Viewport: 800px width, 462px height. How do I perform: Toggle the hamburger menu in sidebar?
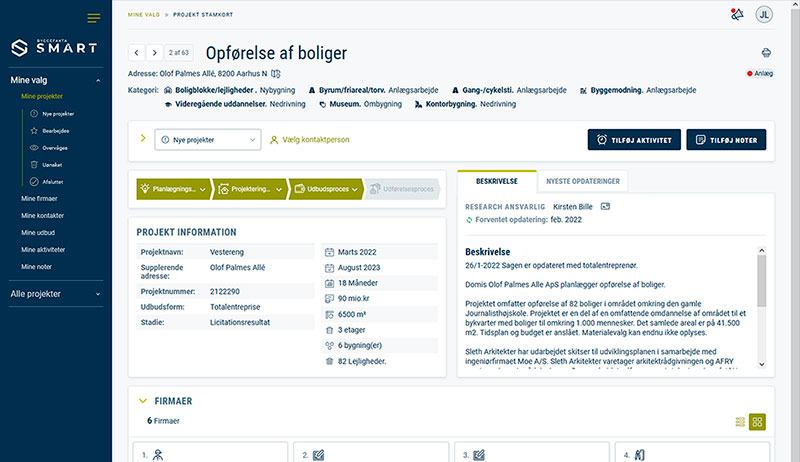pyautogui.click(x=94, y=18)
